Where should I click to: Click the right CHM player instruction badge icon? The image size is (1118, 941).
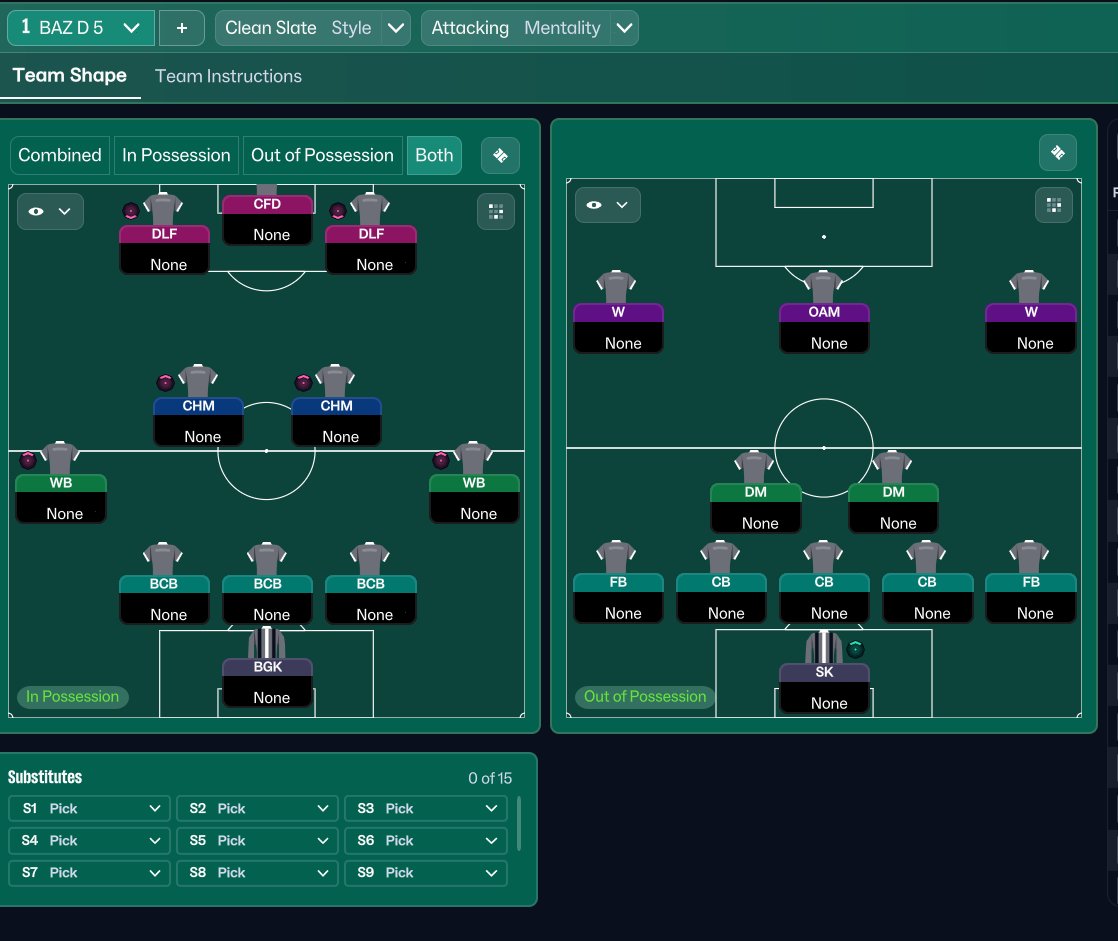tap(304, 383)
